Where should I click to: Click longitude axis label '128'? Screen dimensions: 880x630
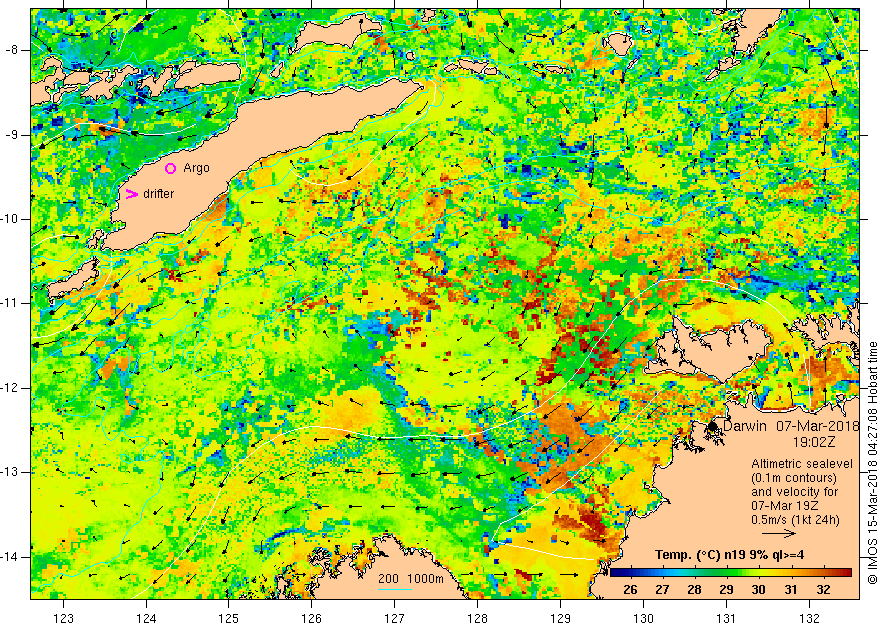point(478,619)
